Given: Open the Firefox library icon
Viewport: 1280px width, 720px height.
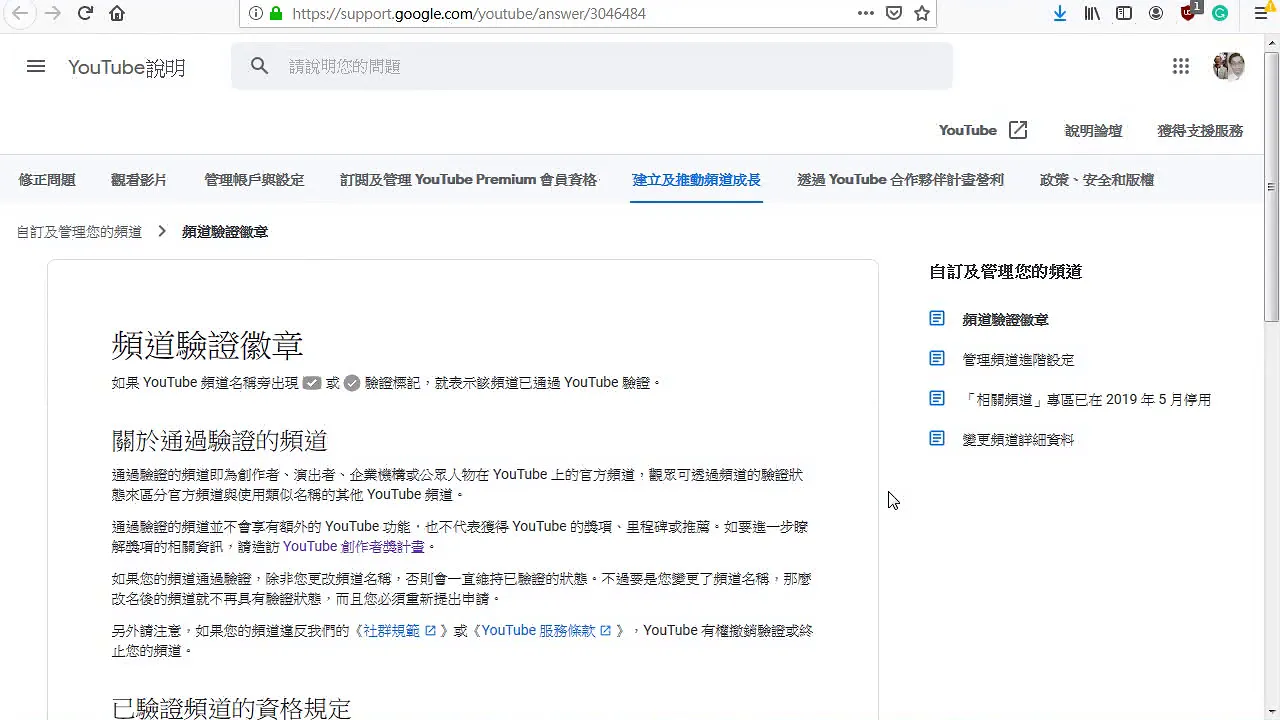Looking at the screenshot, I should 1092,13.
